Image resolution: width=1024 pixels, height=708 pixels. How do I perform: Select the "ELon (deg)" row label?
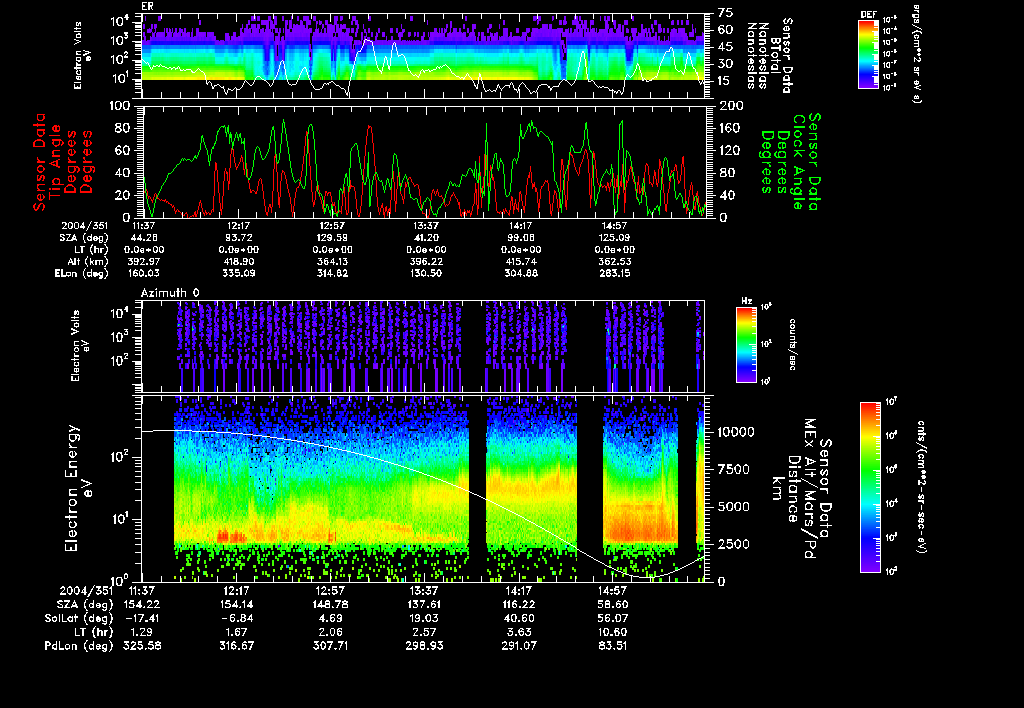(x=81, y=274)
